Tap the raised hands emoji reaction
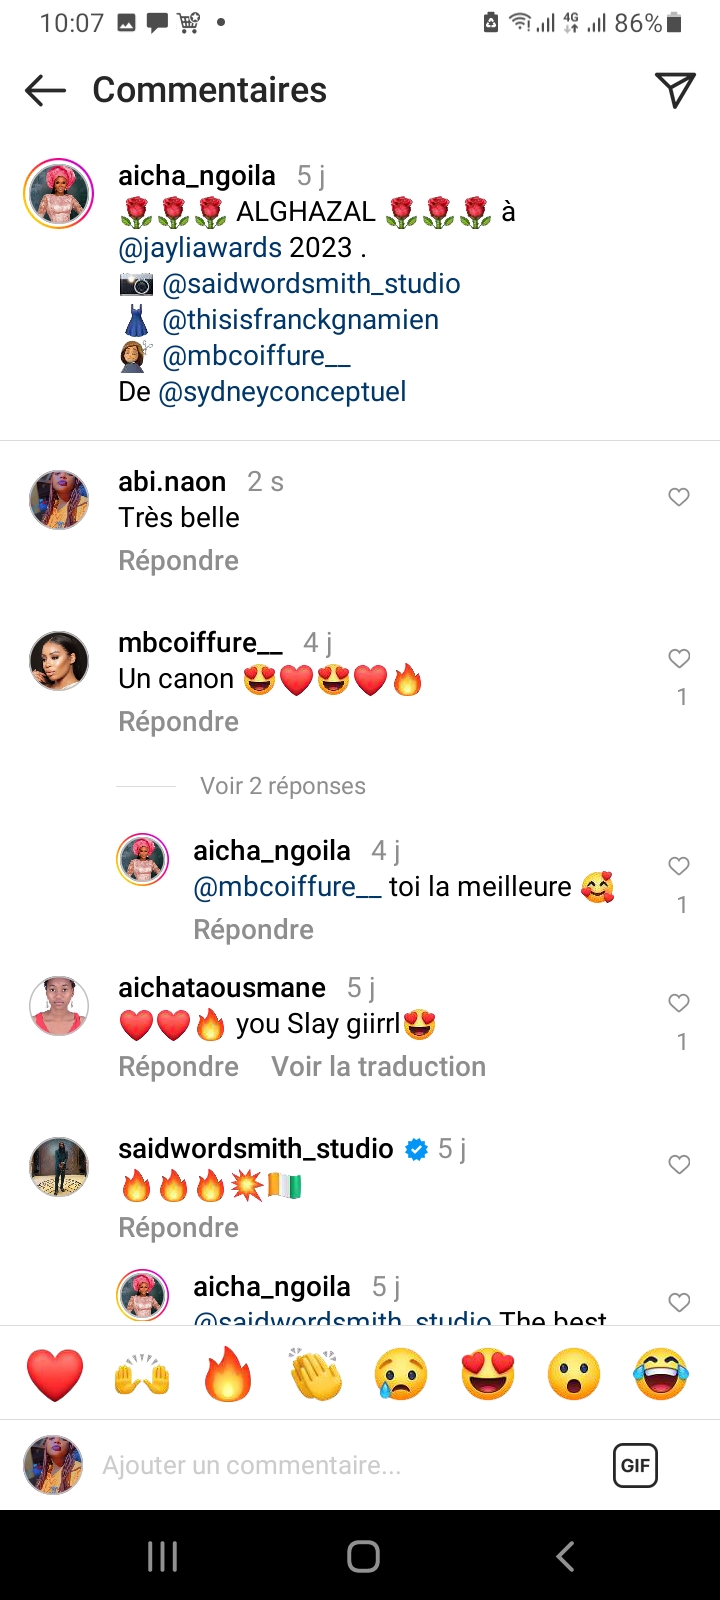Viewport: 720px width, 1600px height. 142,1374
